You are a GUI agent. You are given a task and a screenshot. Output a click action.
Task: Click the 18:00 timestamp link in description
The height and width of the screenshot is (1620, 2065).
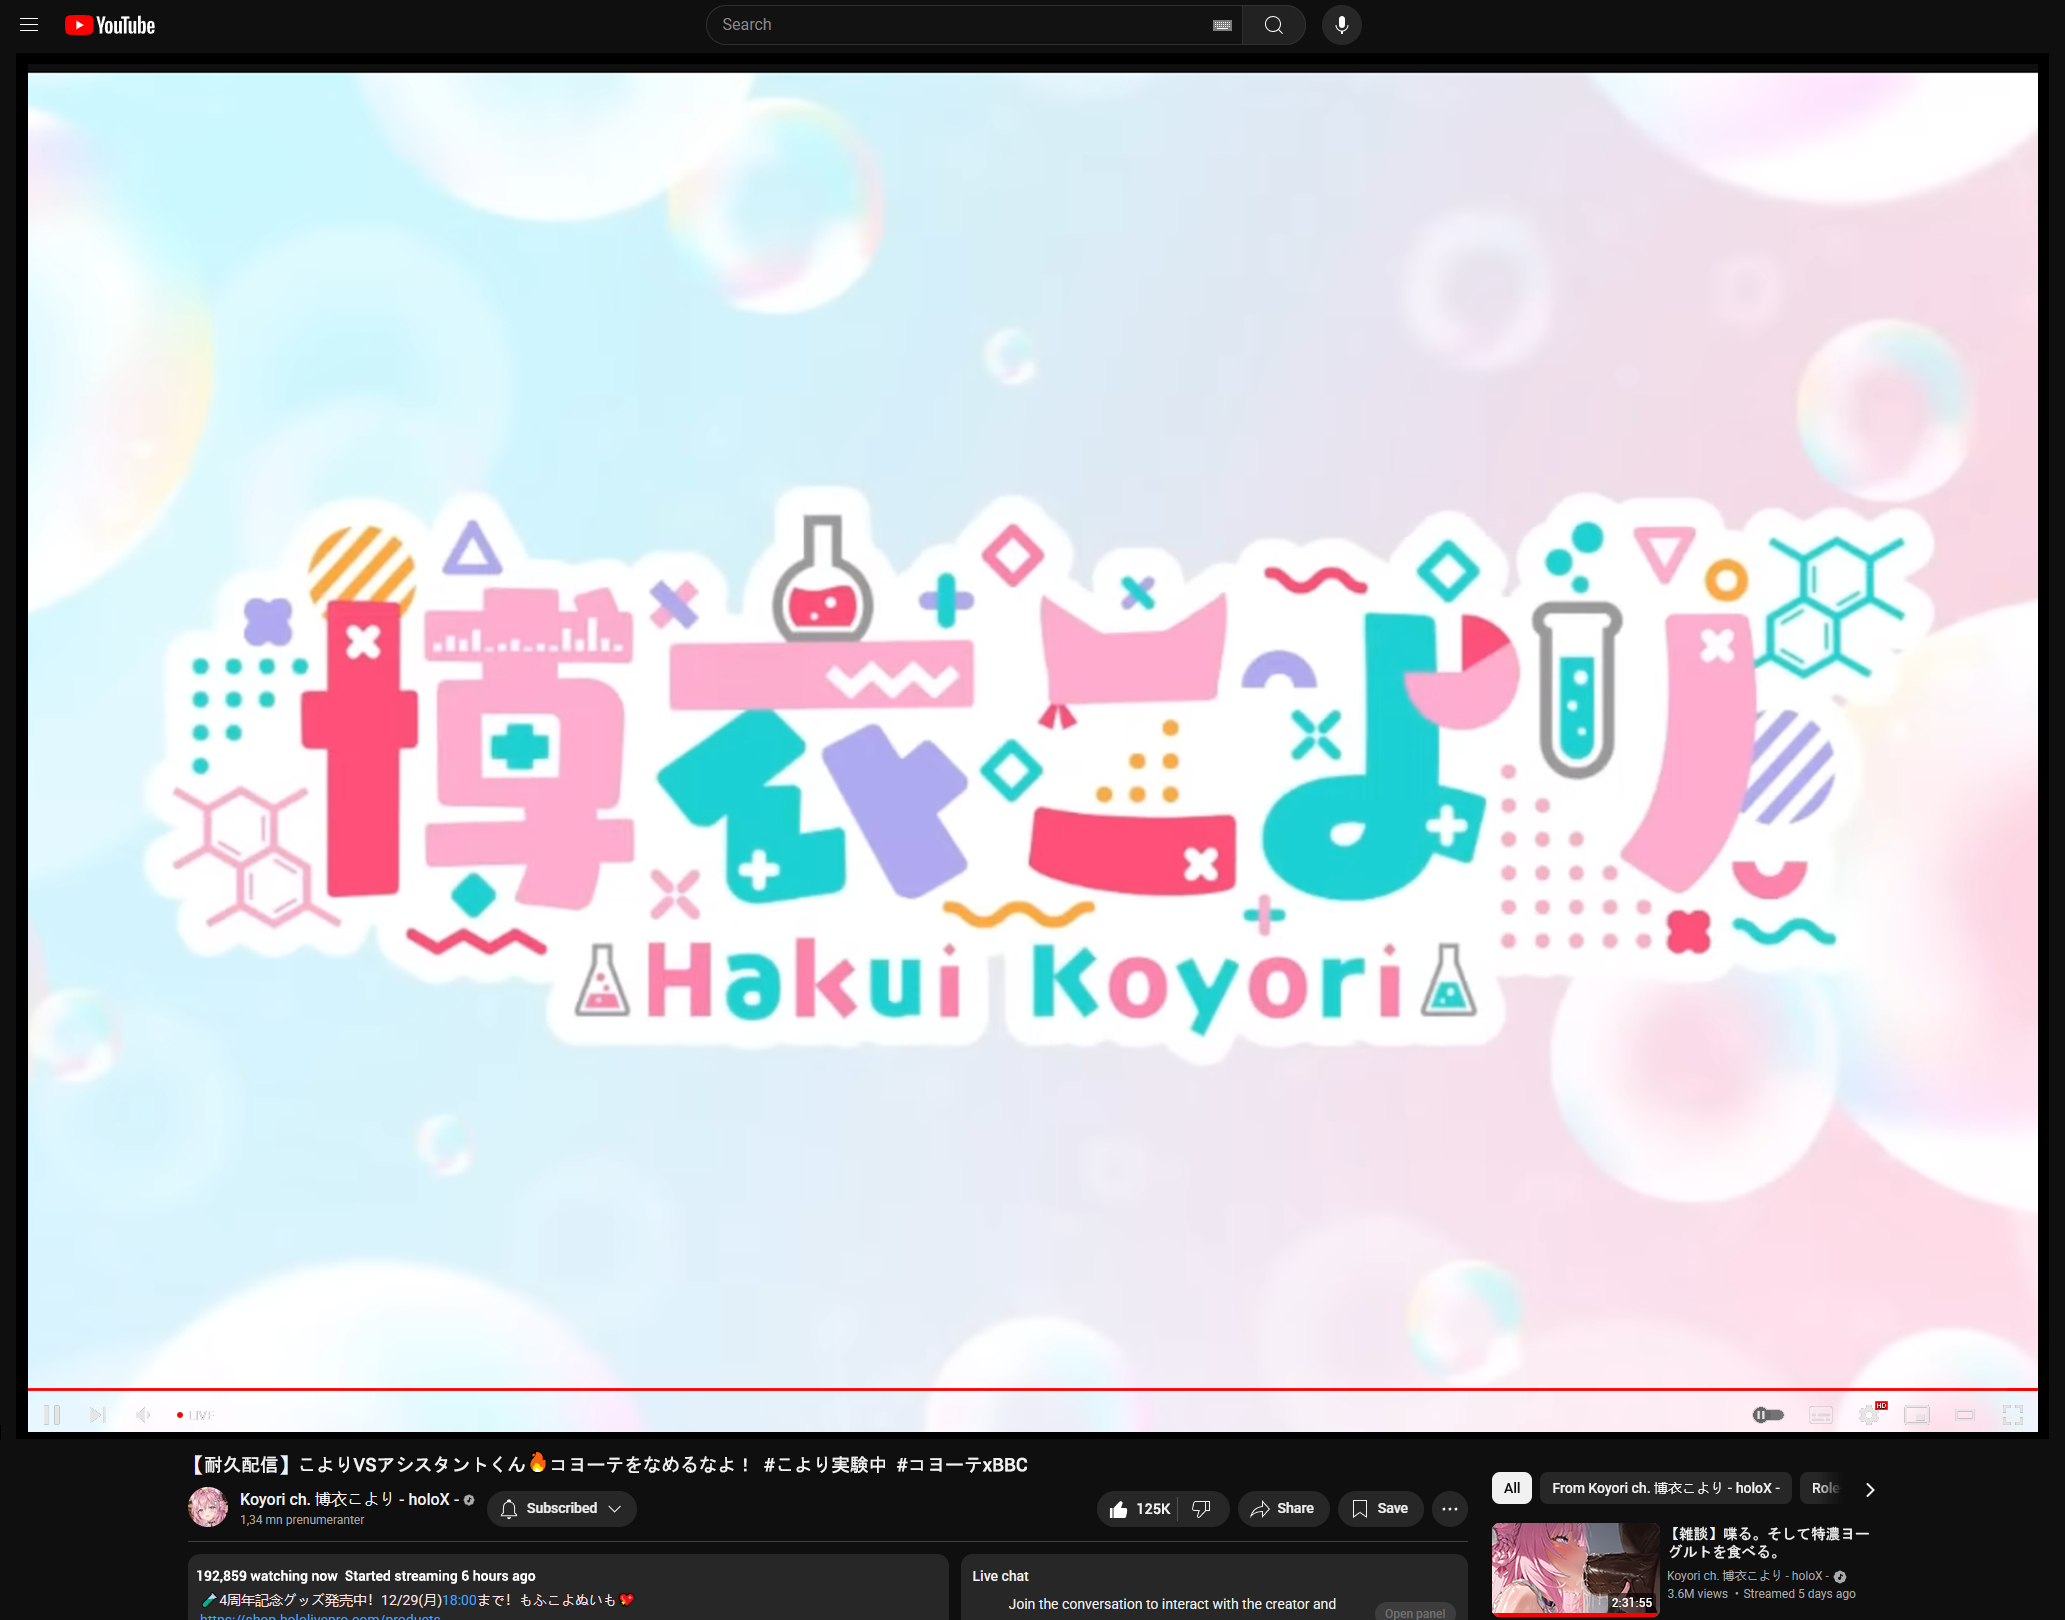(x=459, y=1600)
